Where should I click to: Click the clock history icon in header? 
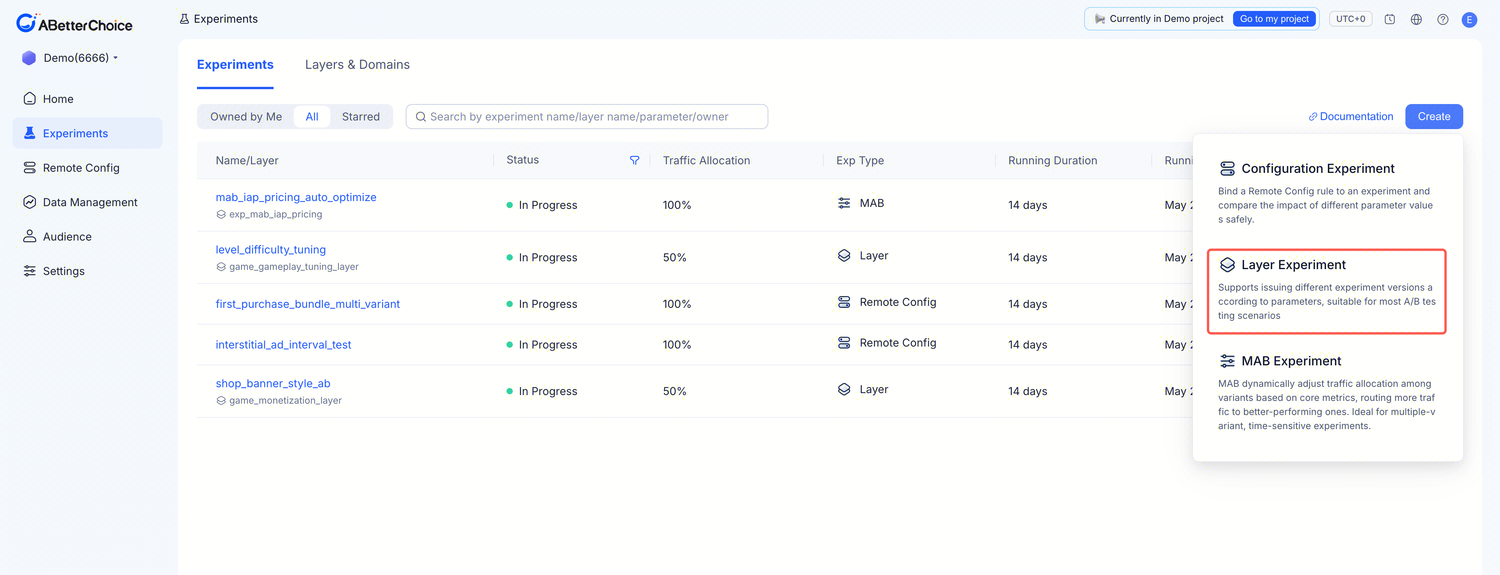(1390, 19)
